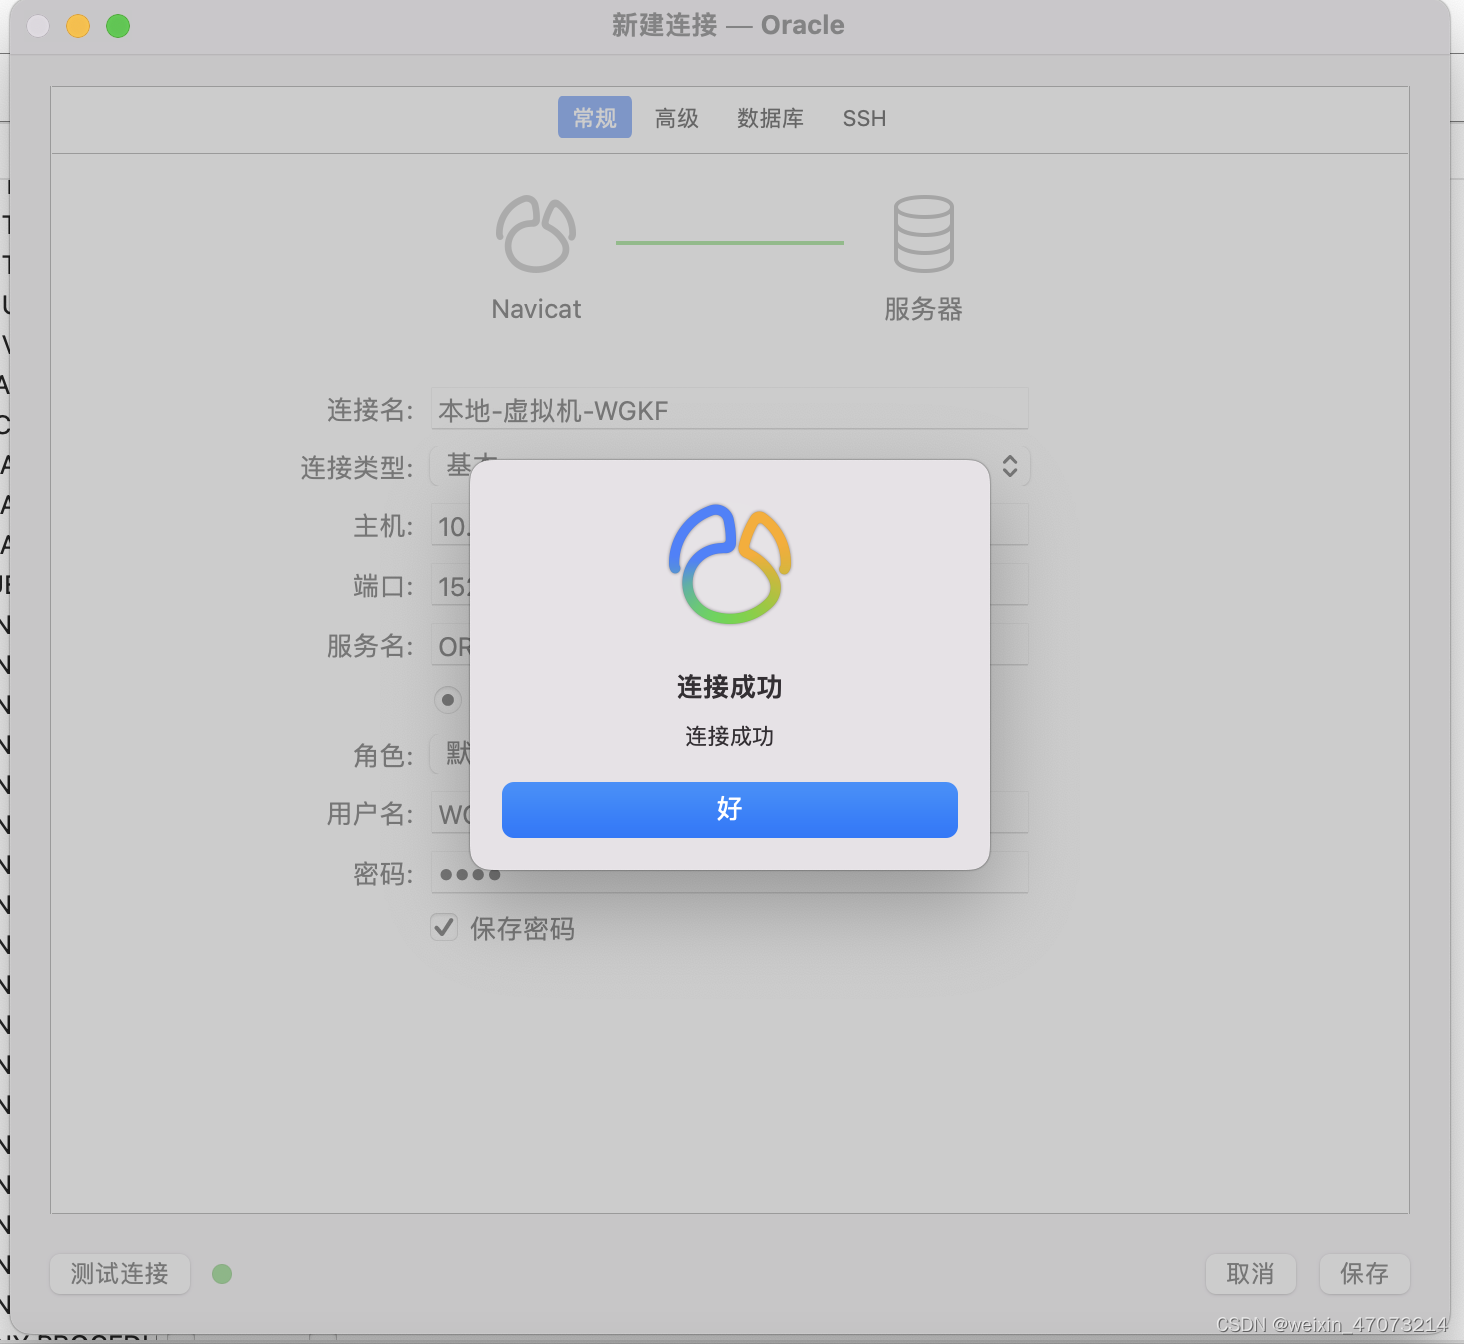This screenshot has height=1344, width=1464.
Task: Open the 数据库 tab
Action: click(770, 118)
